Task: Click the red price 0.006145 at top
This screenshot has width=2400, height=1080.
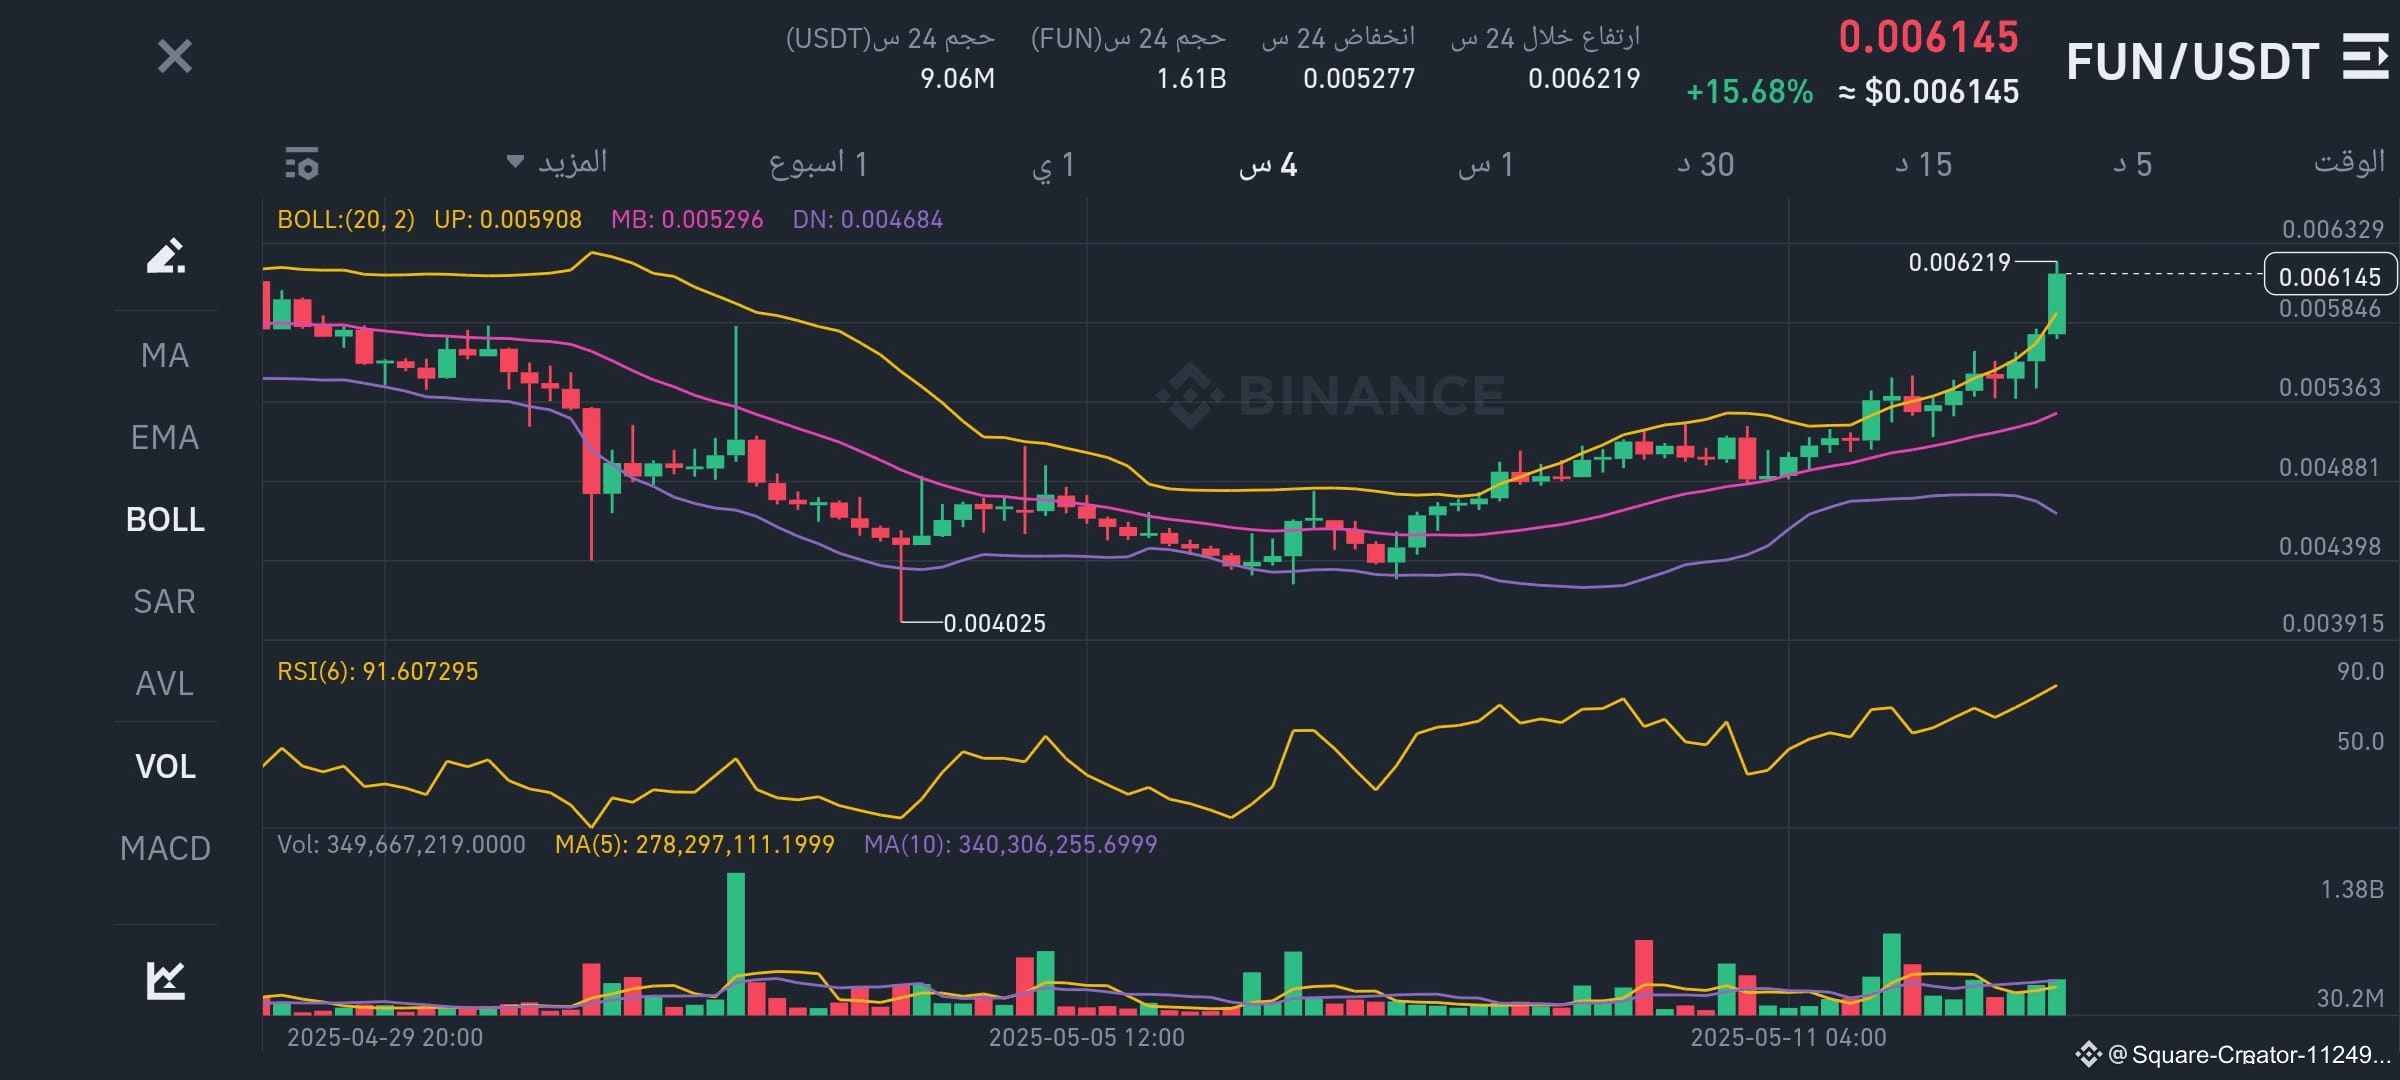Action: [1929, 37]
